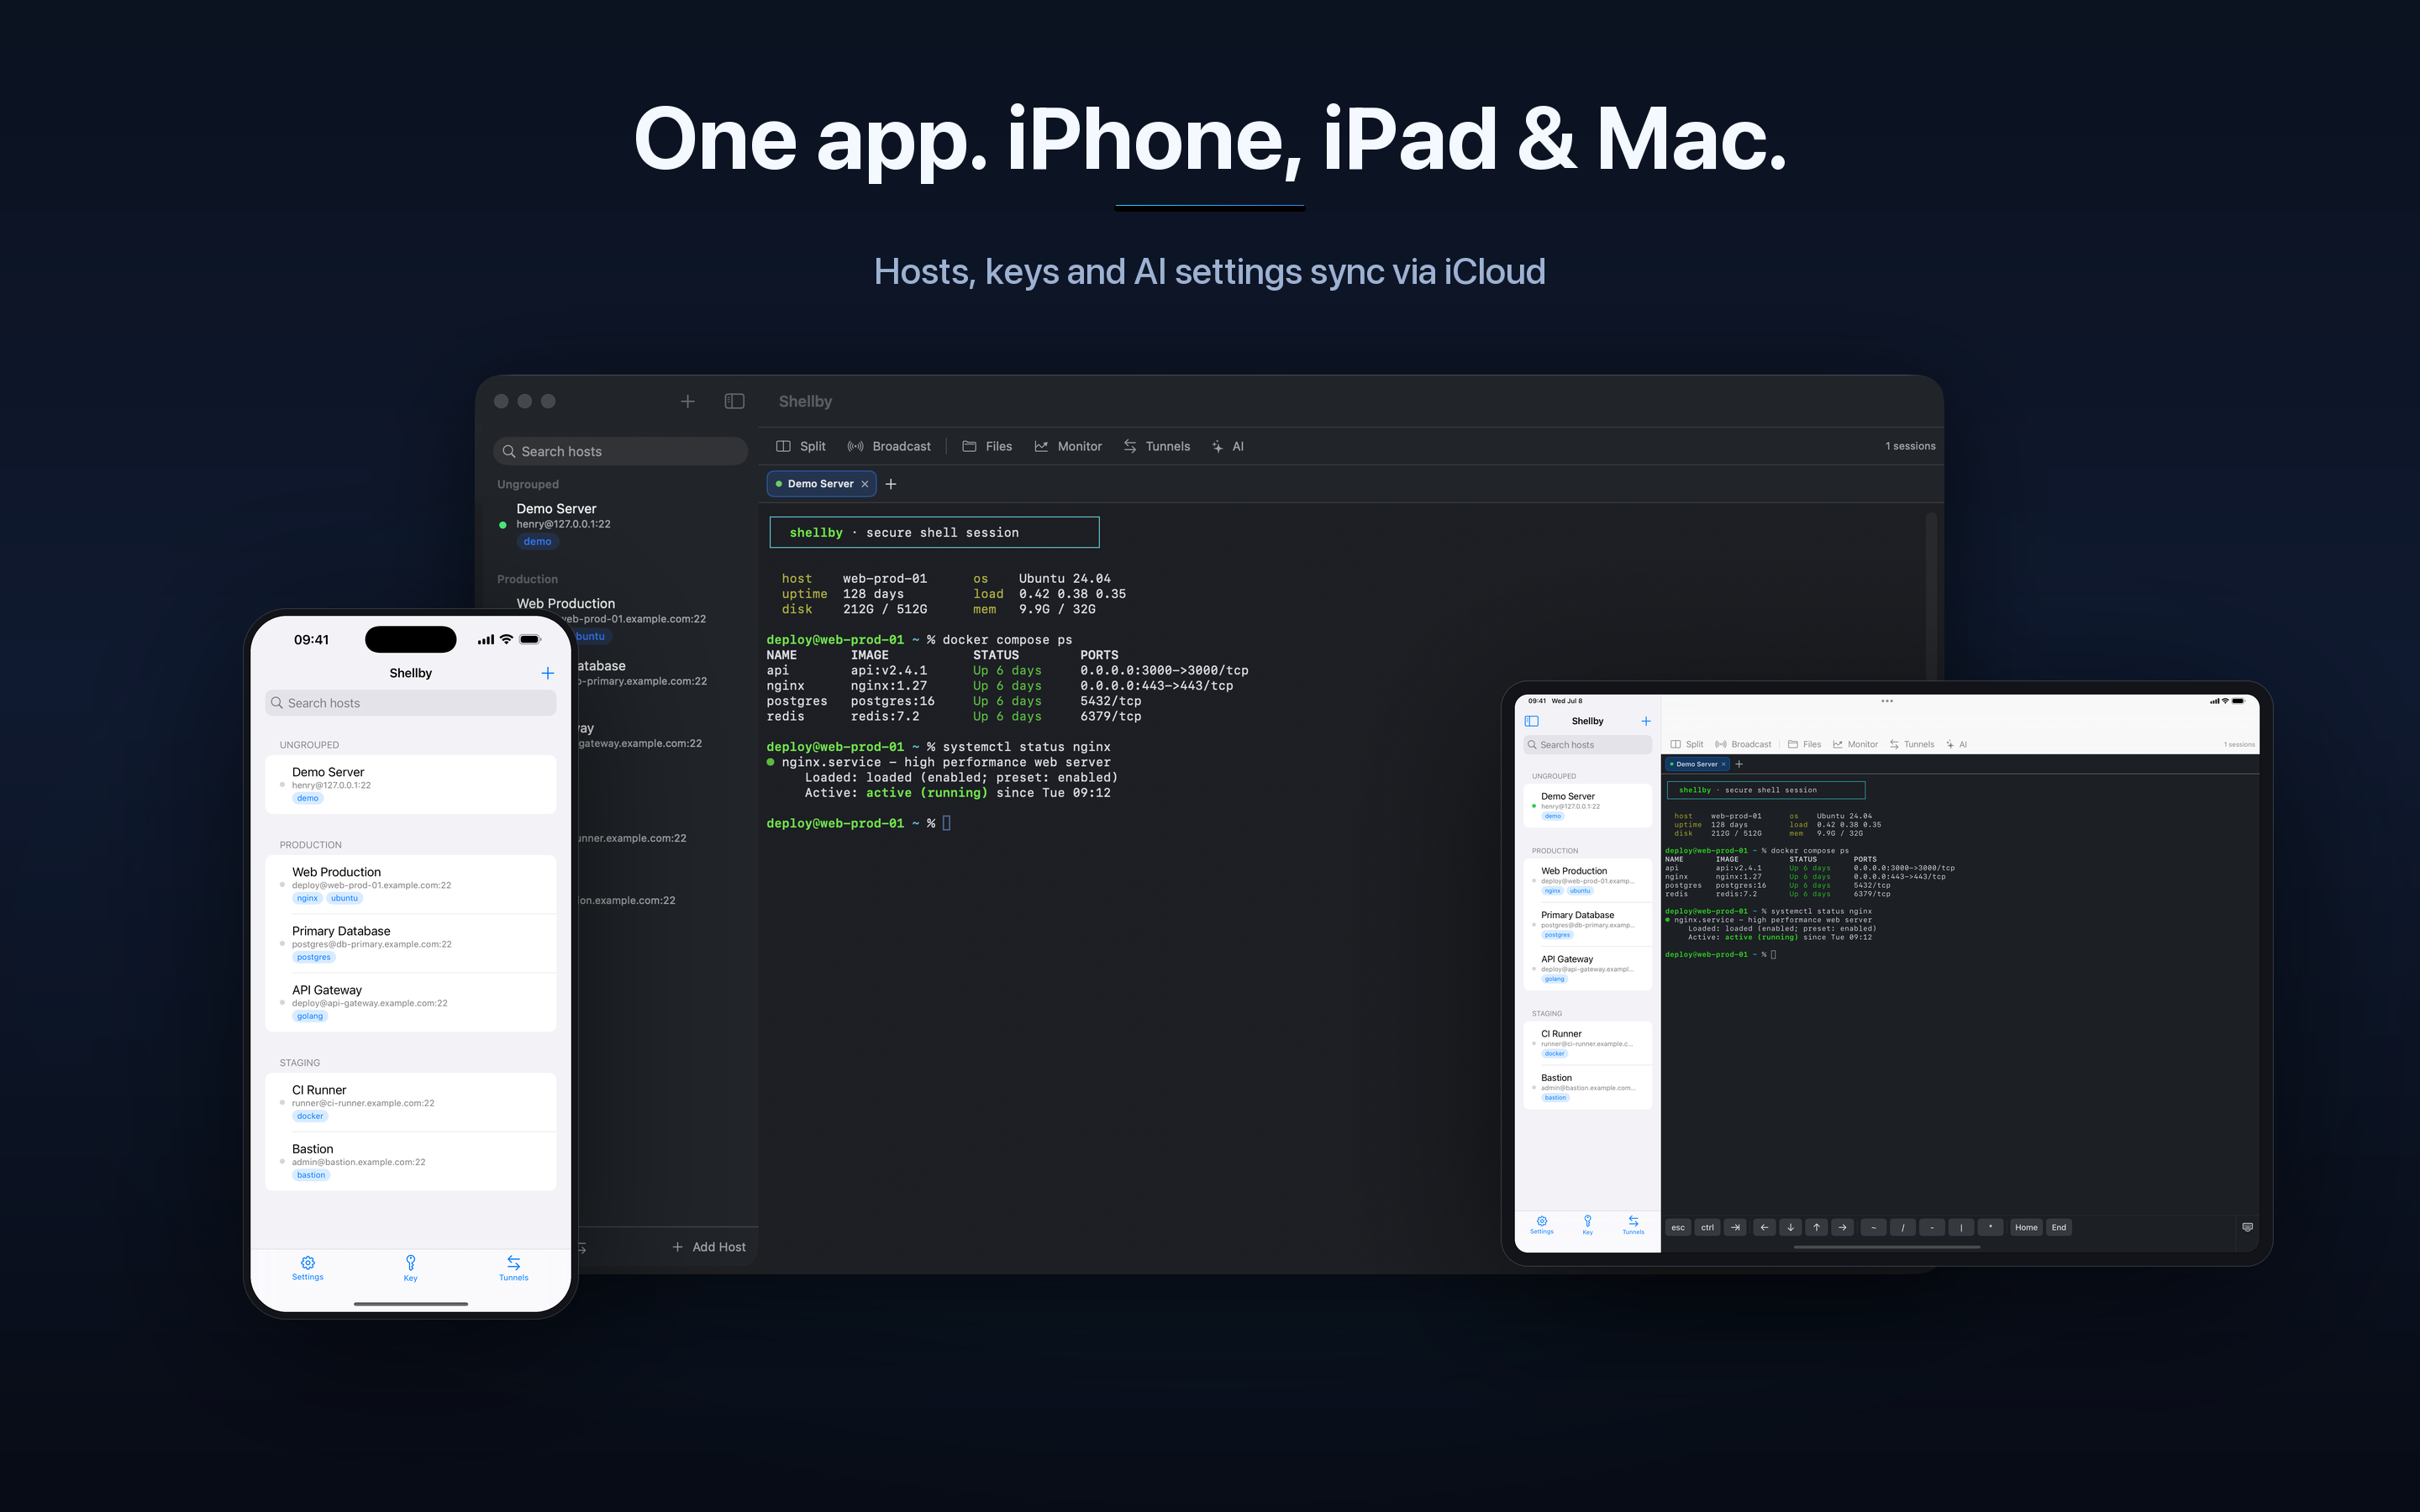Tap the Search hosts field on iPad
This screenshot has height=1512, width=2420.
(x=1587, y=745)
